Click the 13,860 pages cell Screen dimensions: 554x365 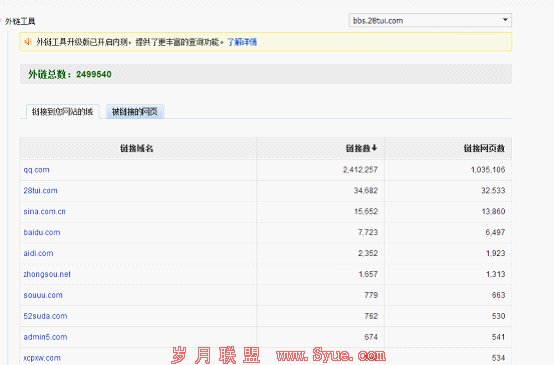click(493, 211)
